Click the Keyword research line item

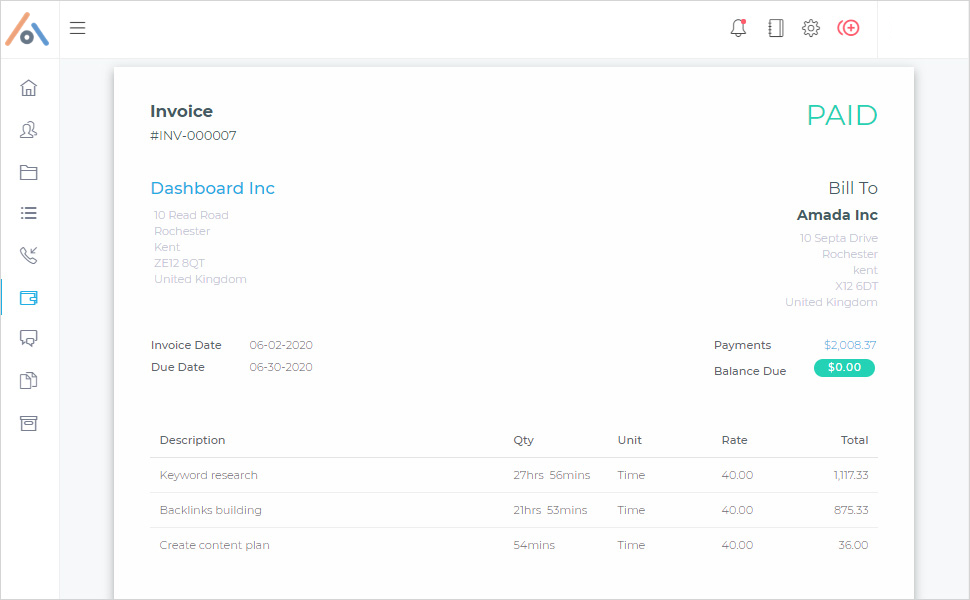(x=208, y=475)
